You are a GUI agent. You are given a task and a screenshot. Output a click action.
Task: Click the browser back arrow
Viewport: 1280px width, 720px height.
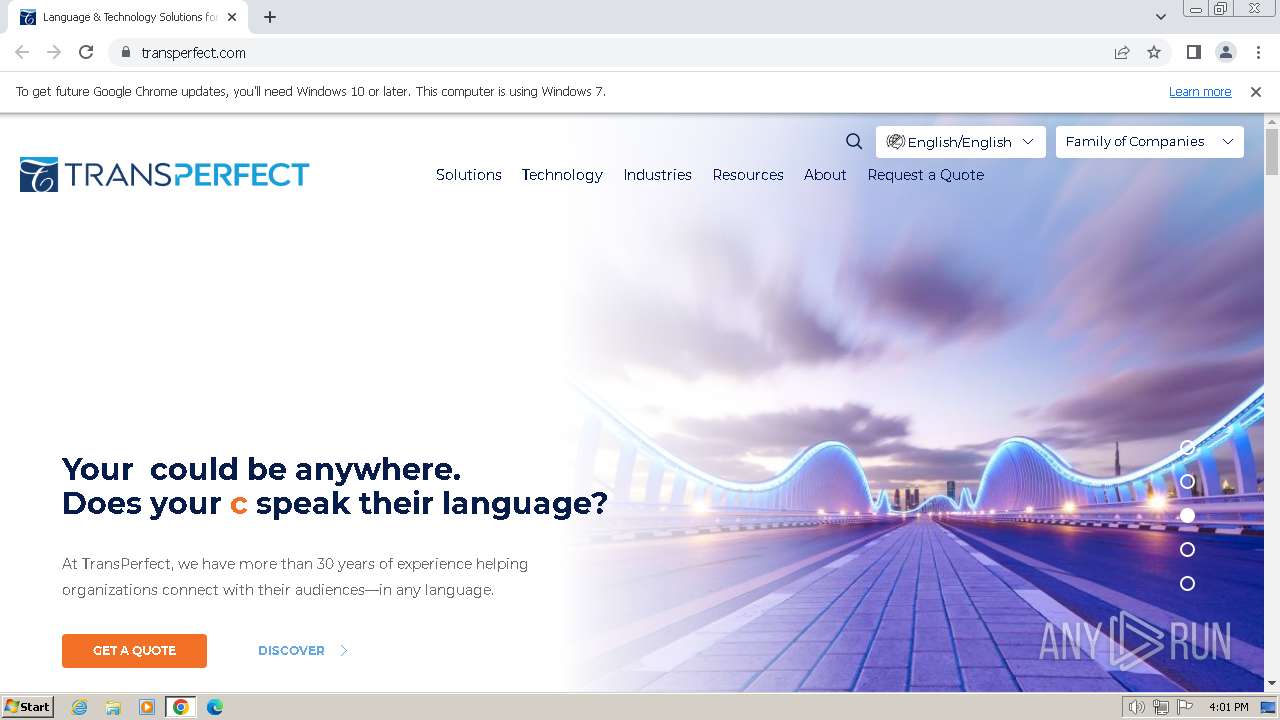tap(22, 53)
